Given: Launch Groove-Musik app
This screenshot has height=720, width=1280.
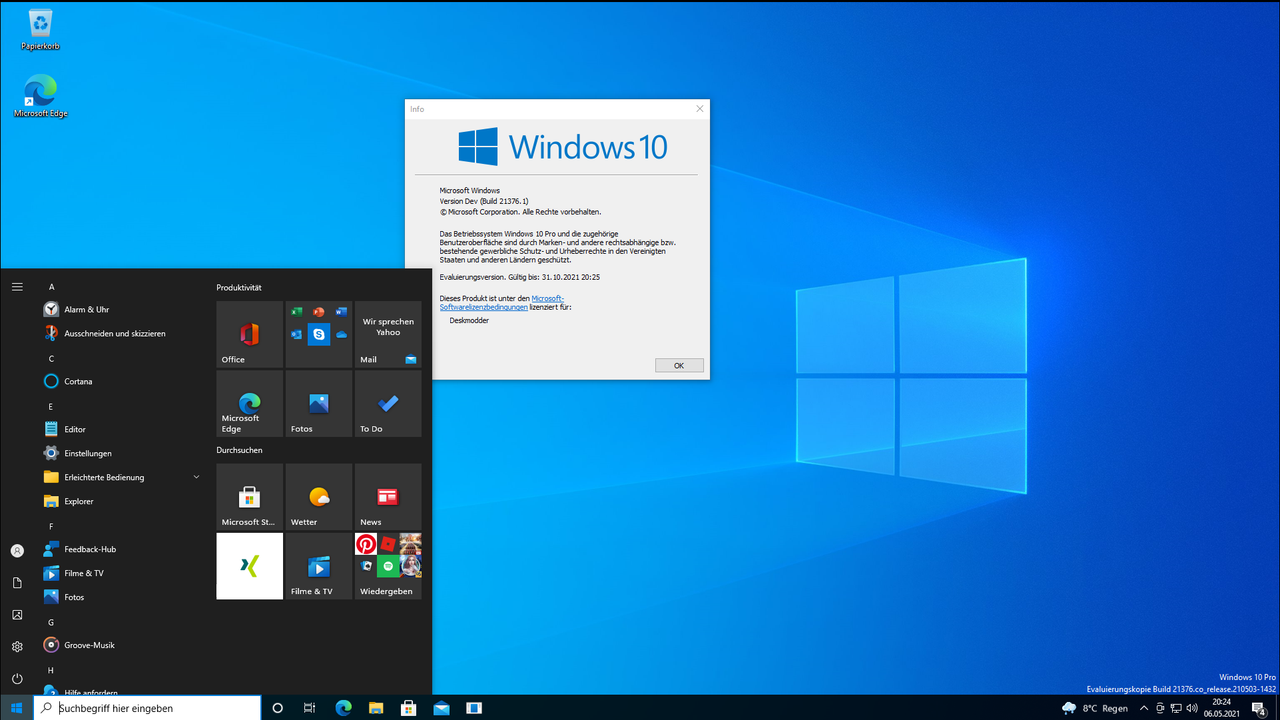Looking at the screenshot, I should (120, 645).
